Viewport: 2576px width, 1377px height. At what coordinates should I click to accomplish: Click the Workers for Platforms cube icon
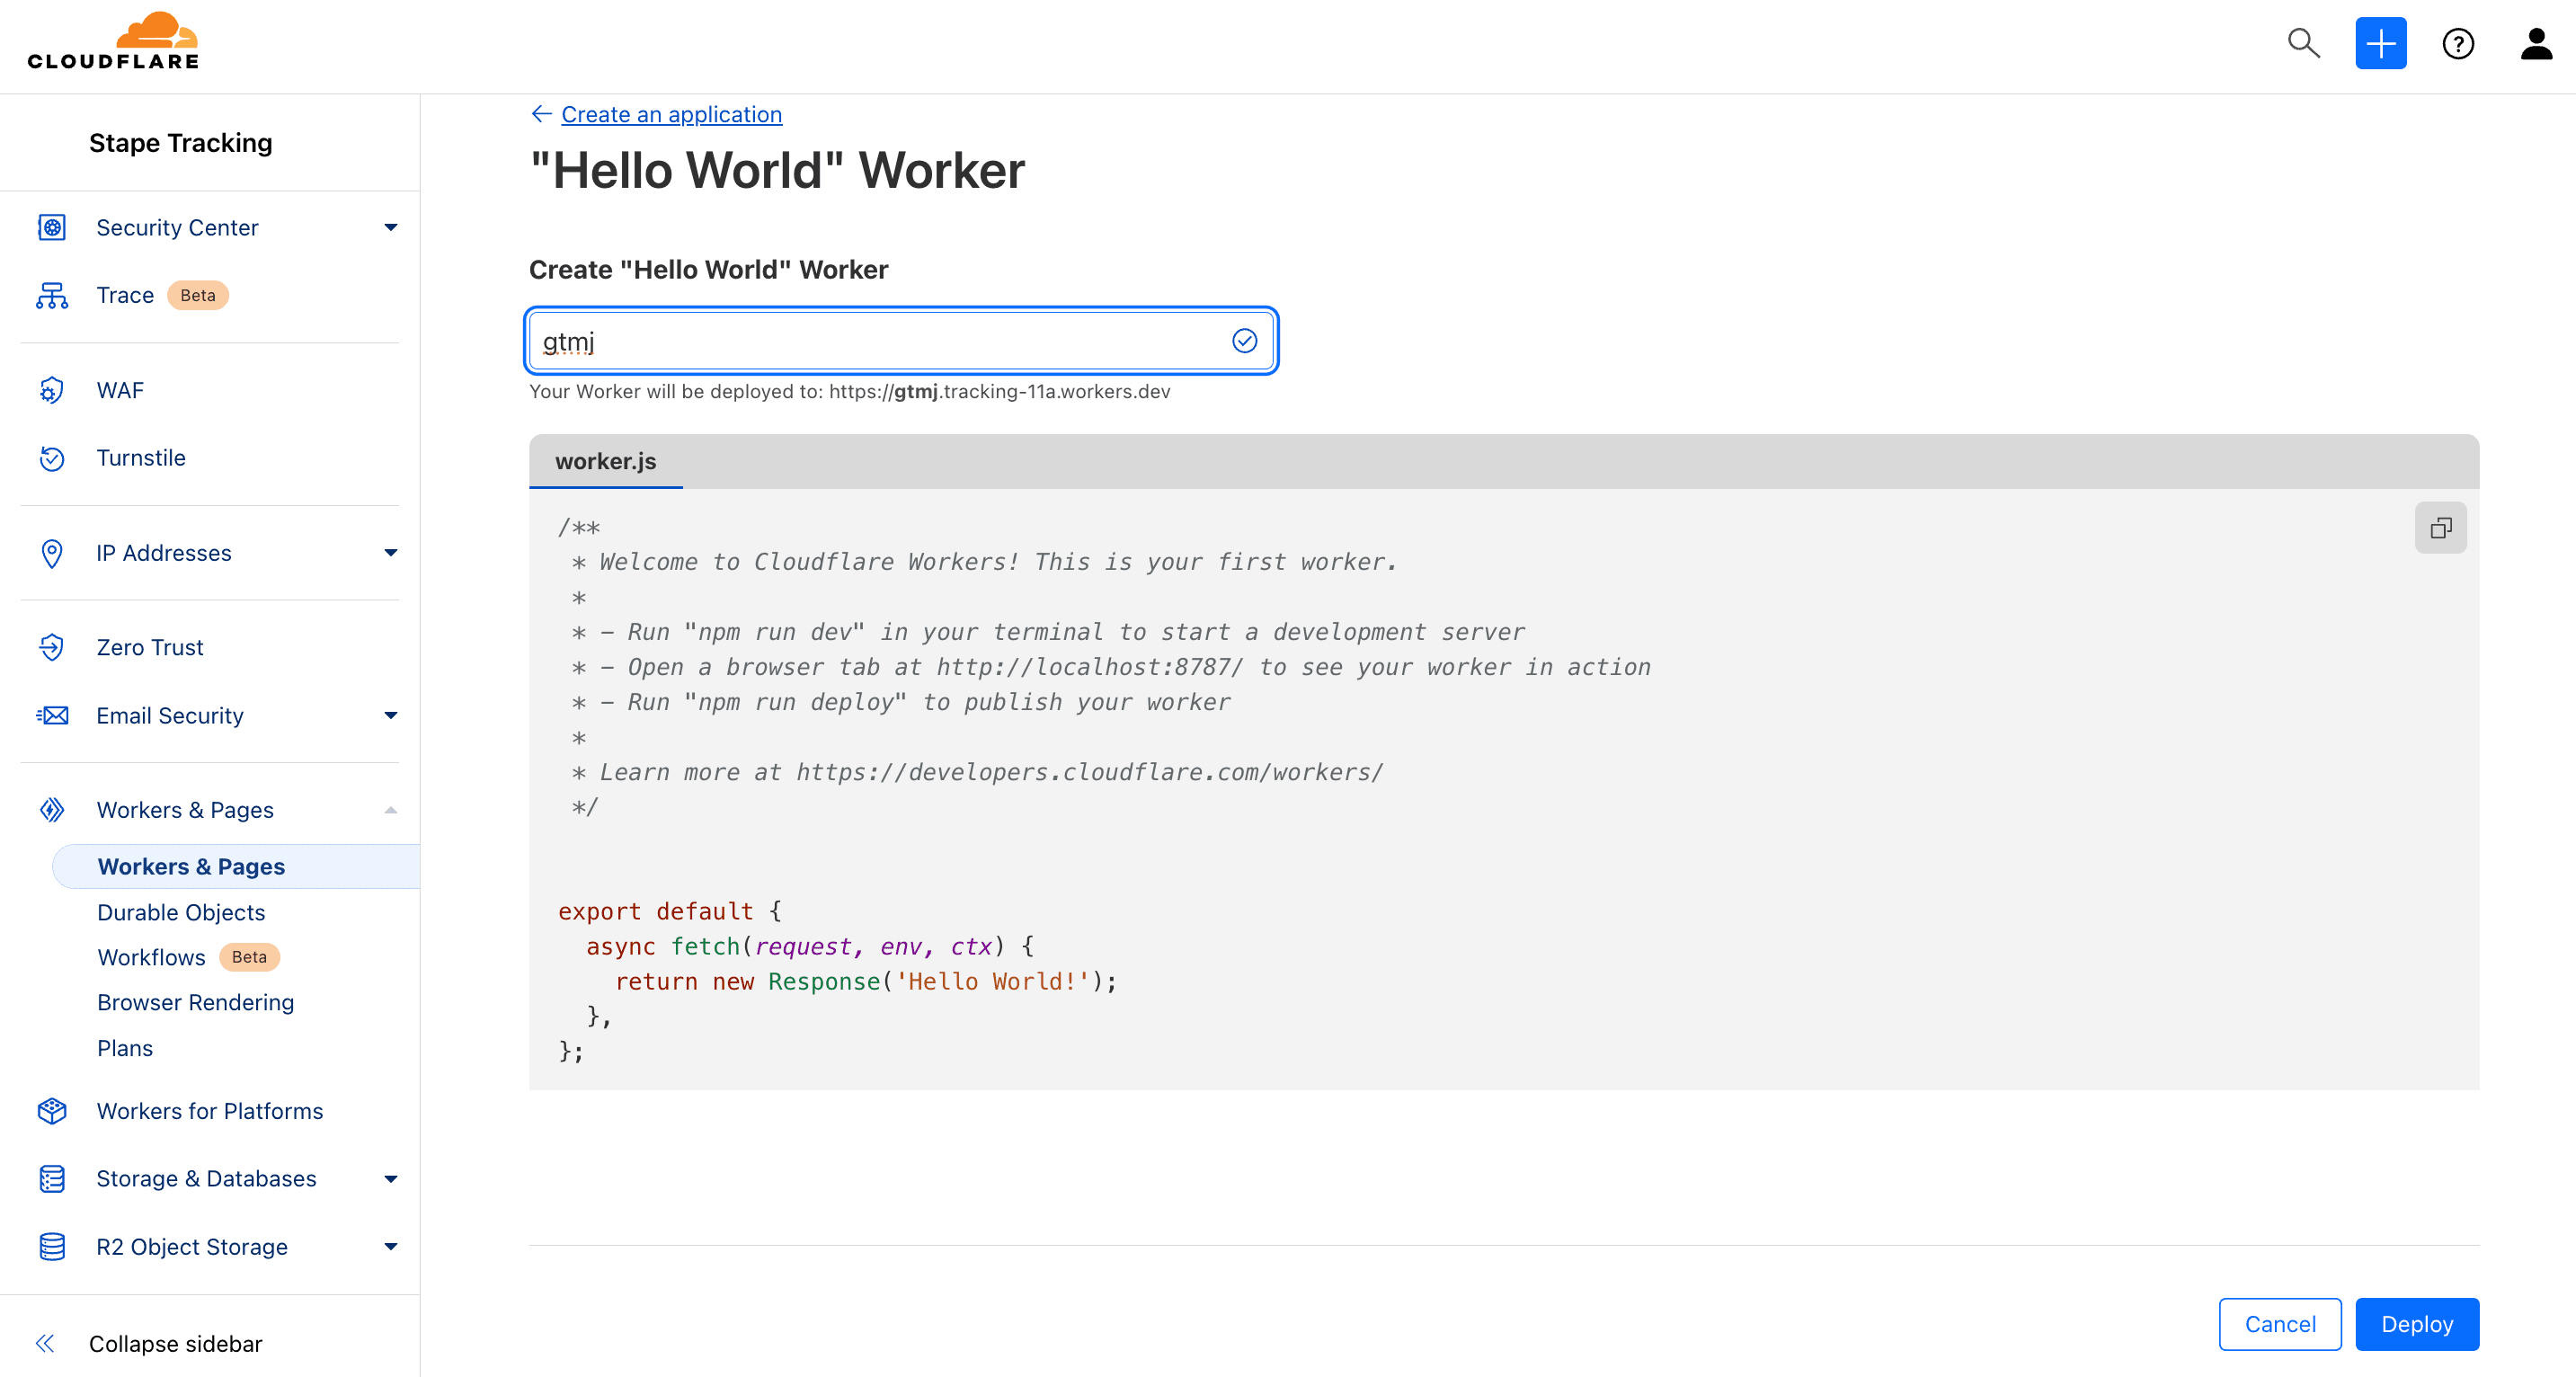click(52, 1111)
